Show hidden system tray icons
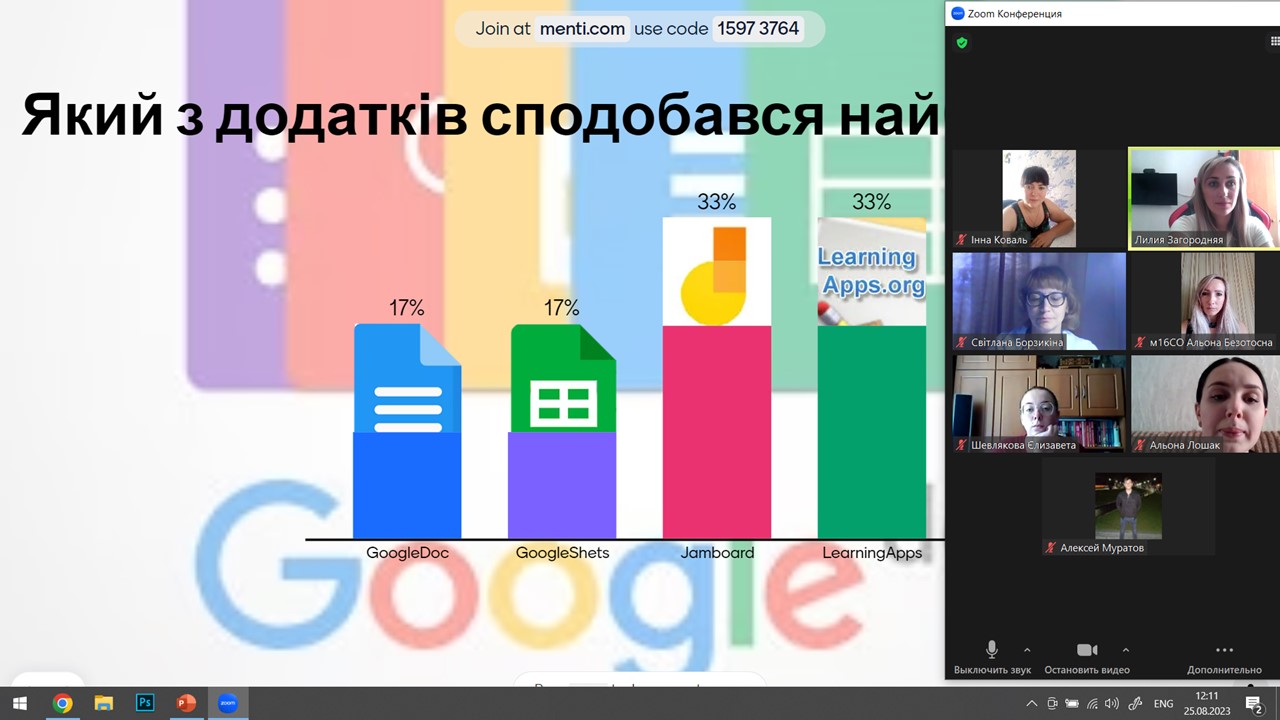Viewport: 1280px width, 720px height. [x=1031, y=703]
